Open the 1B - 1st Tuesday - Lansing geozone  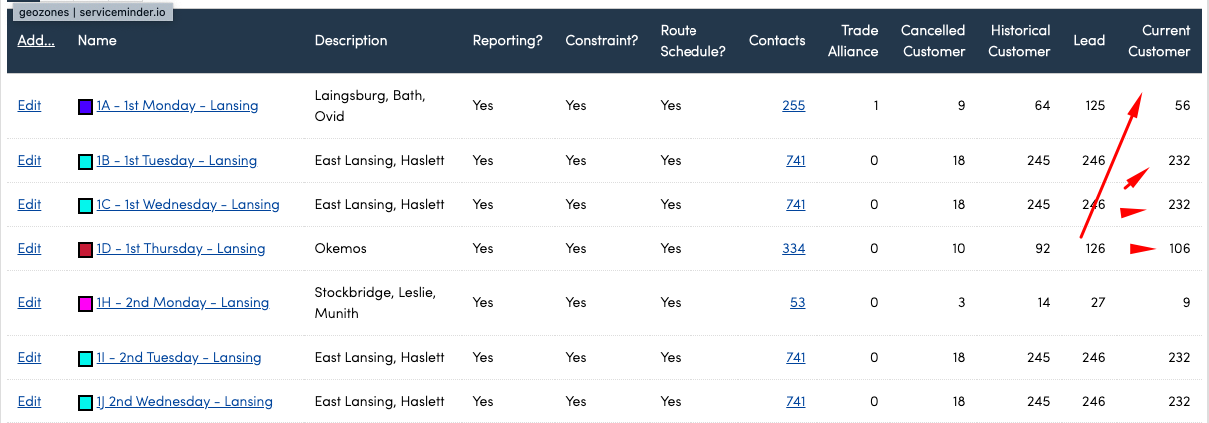tap(176, 161)
